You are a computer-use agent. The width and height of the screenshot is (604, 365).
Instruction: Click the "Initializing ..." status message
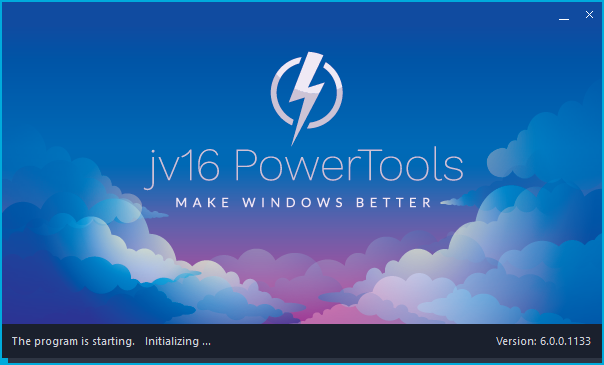178,341
